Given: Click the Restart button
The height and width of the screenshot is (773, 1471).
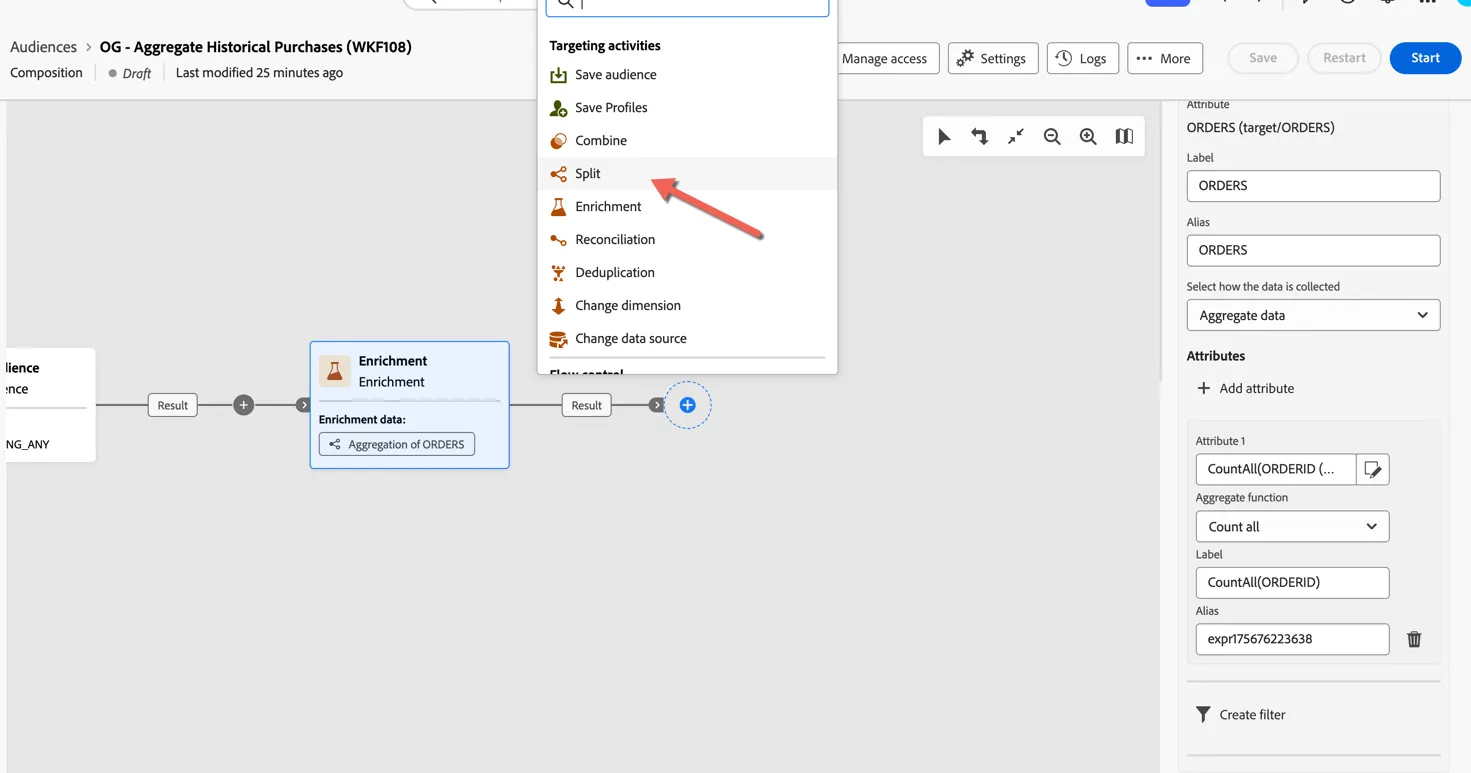Looking at the screenshot, I should point(1344,58).
